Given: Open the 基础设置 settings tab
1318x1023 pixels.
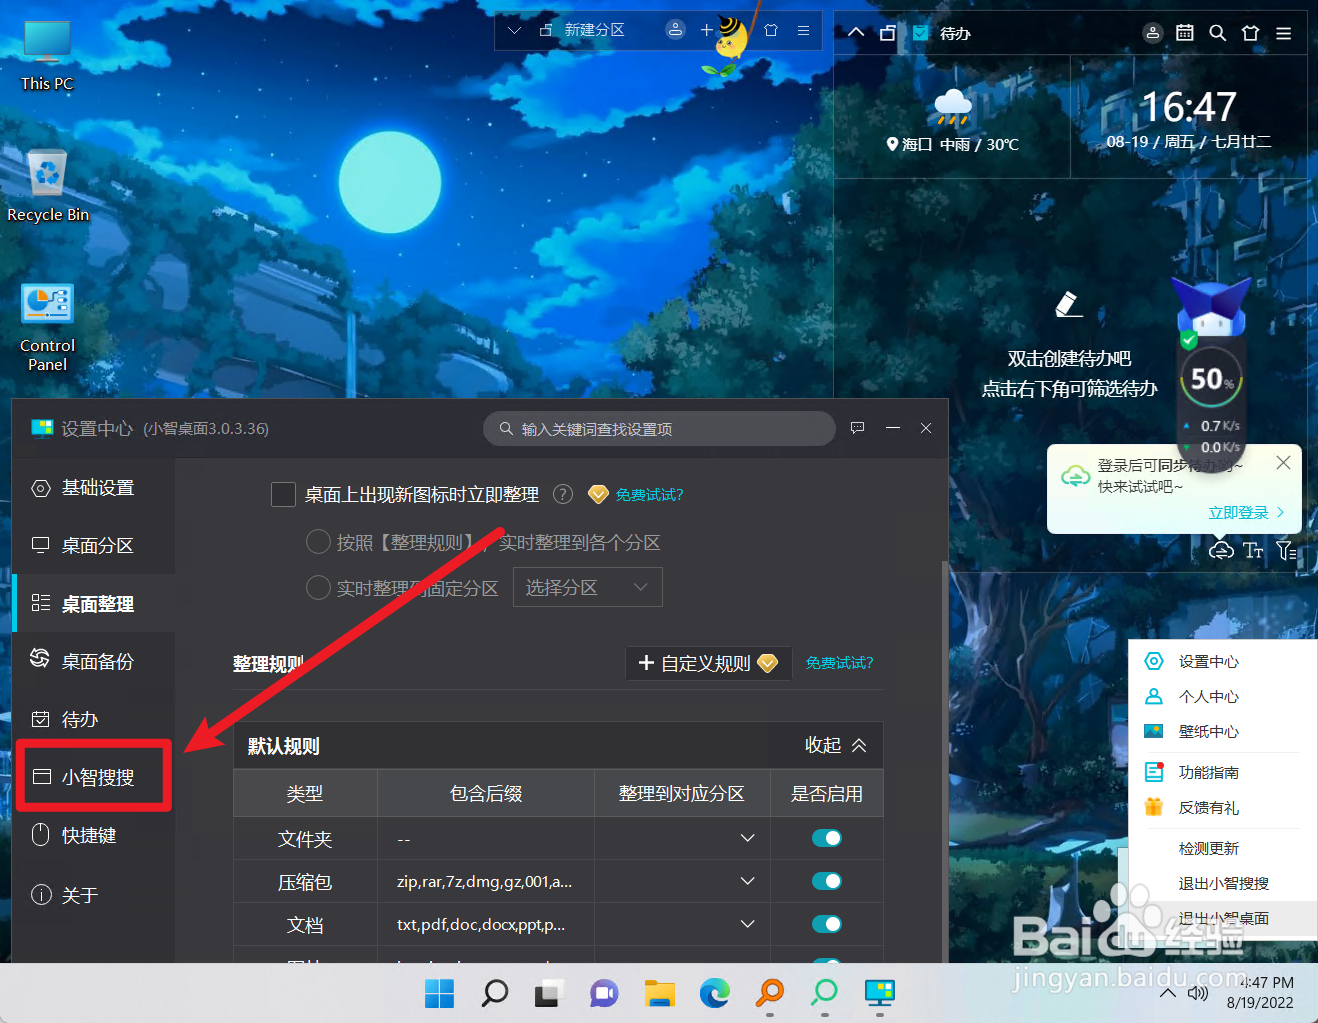Looking at the screenshot, I should pyautogui.click(x=94, y=488).
